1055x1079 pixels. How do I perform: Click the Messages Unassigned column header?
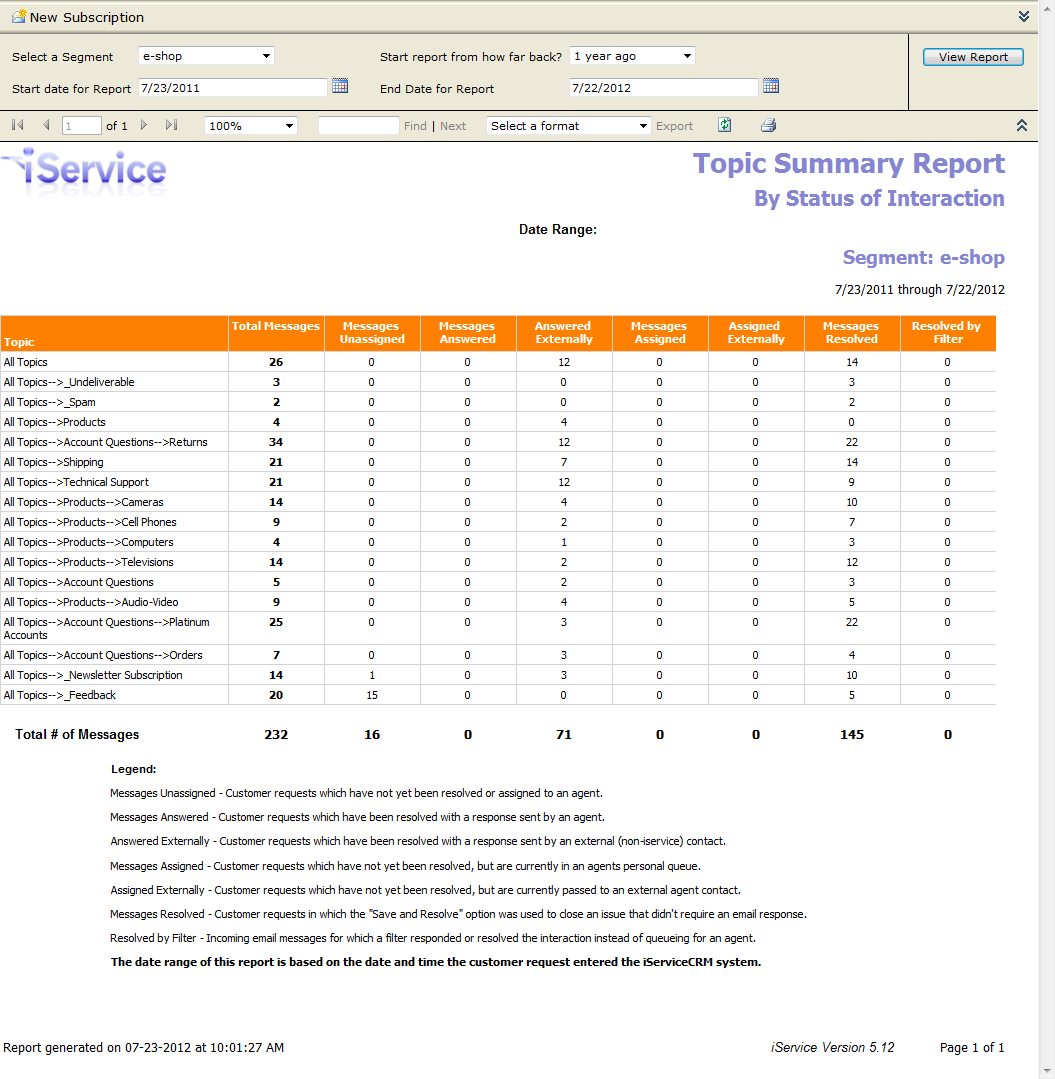coord(372,334)
